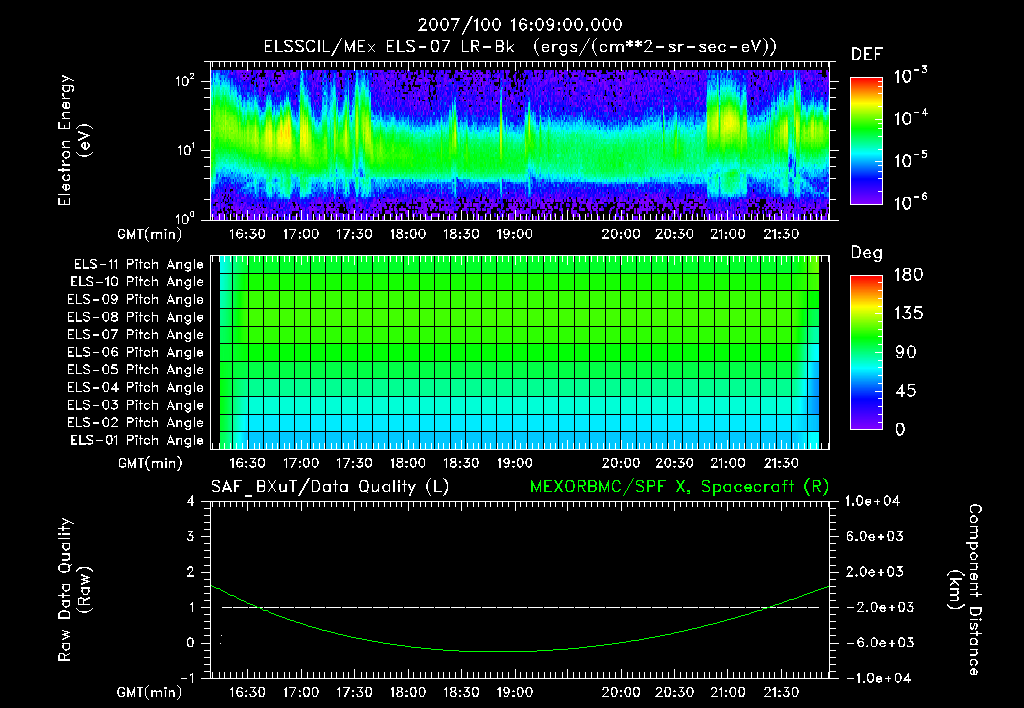The width and height of the screenshot is (1024, 708).
Task: Click the 'Raw Data Quality (Raw)' axis label
Action: 74,590
